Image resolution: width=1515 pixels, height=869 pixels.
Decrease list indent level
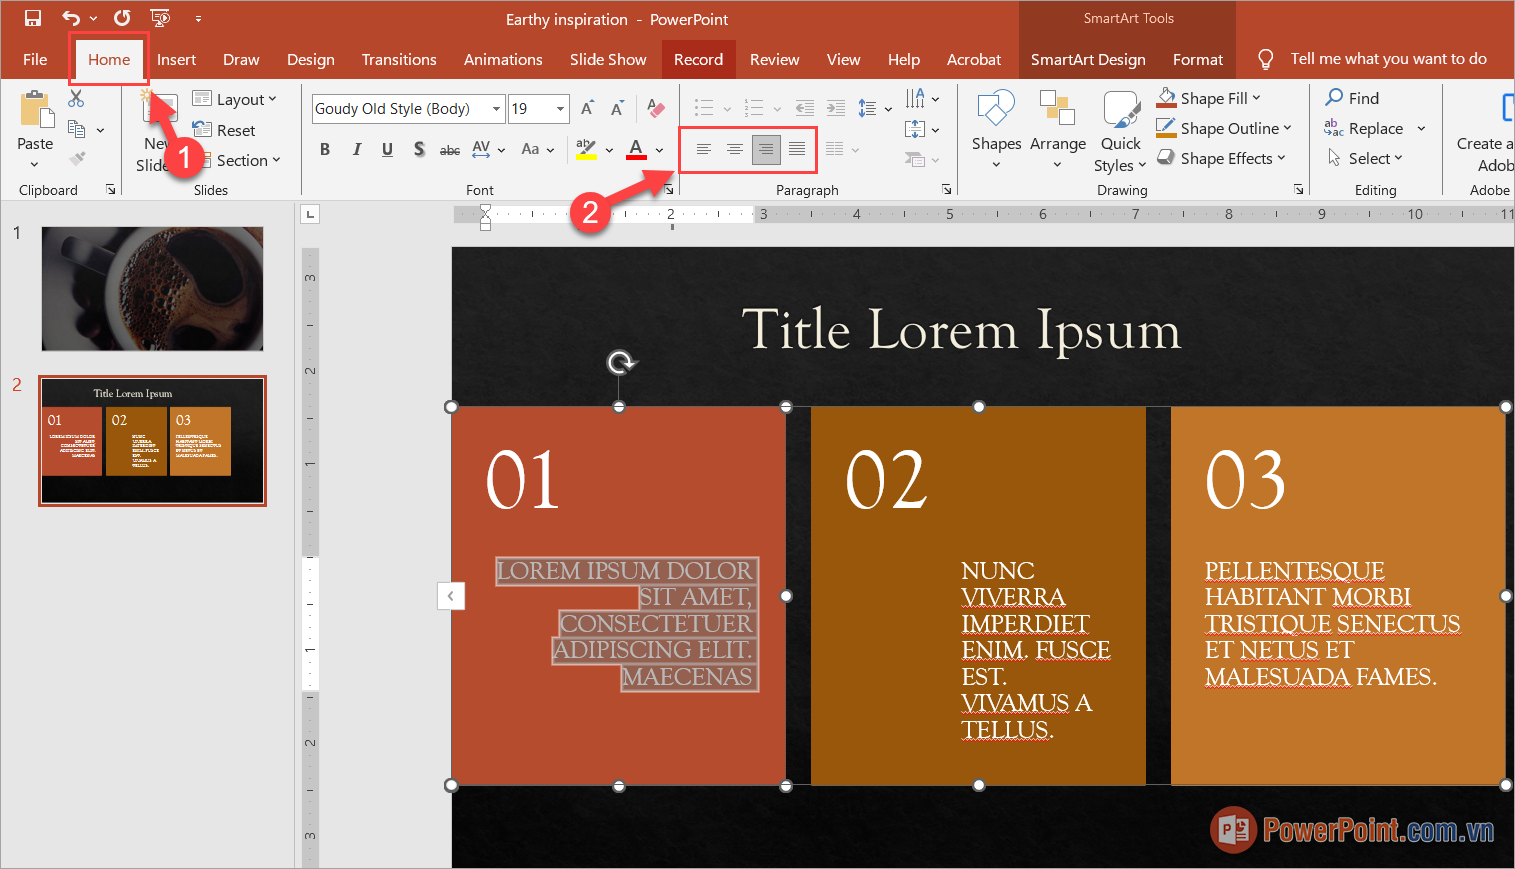(x=804, y=108)
